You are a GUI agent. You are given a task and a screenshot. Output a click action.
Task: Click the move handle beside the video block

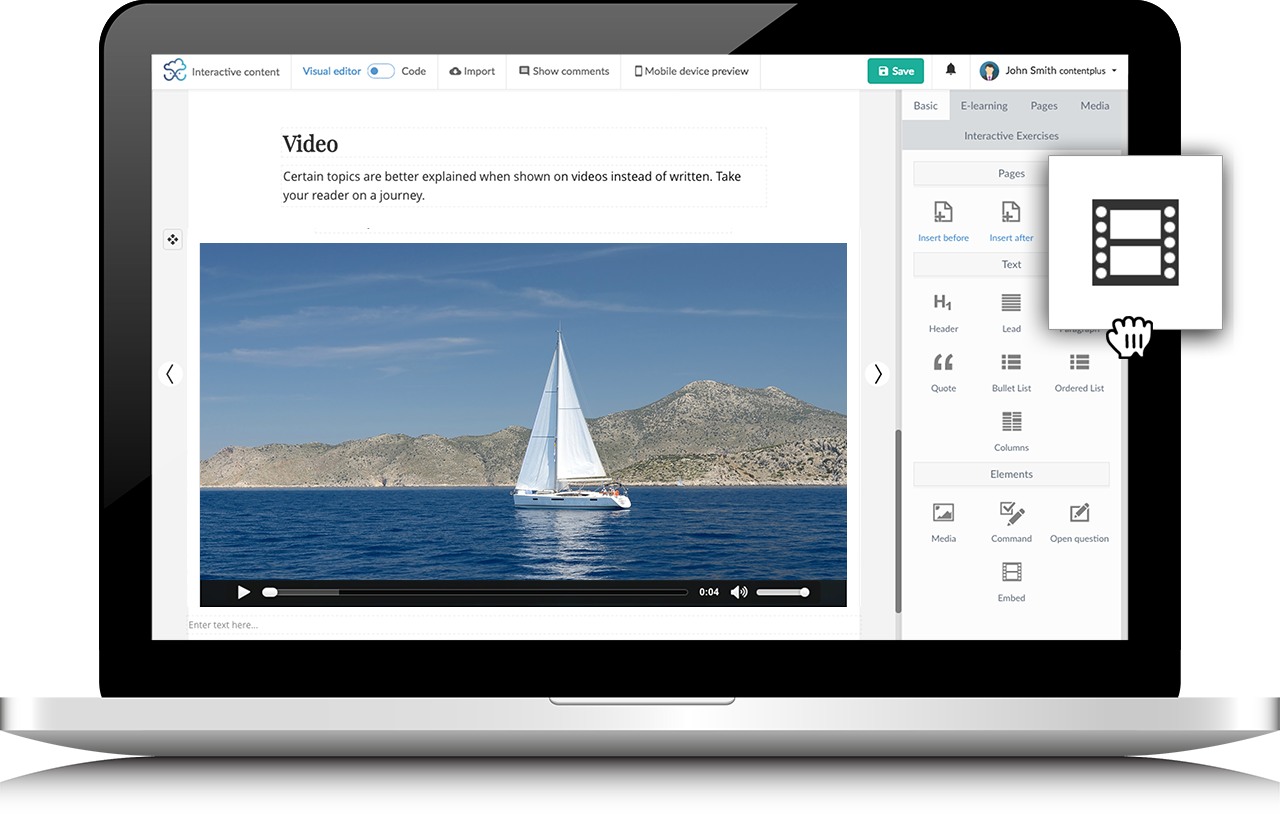pos(172,239)
